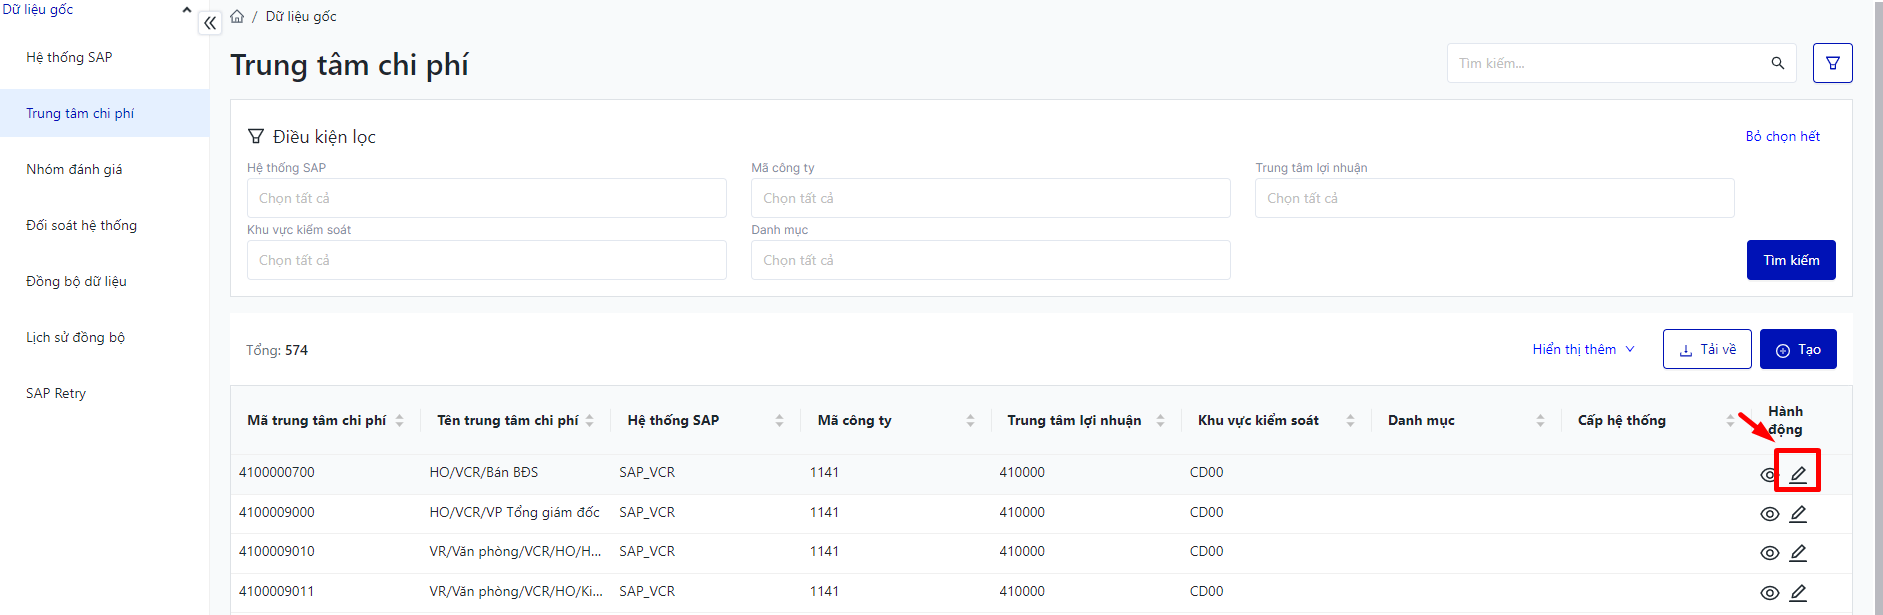Sort by Mã trung tâm chi phí column
Screen dimensions: 1883x615
(399, 421)
